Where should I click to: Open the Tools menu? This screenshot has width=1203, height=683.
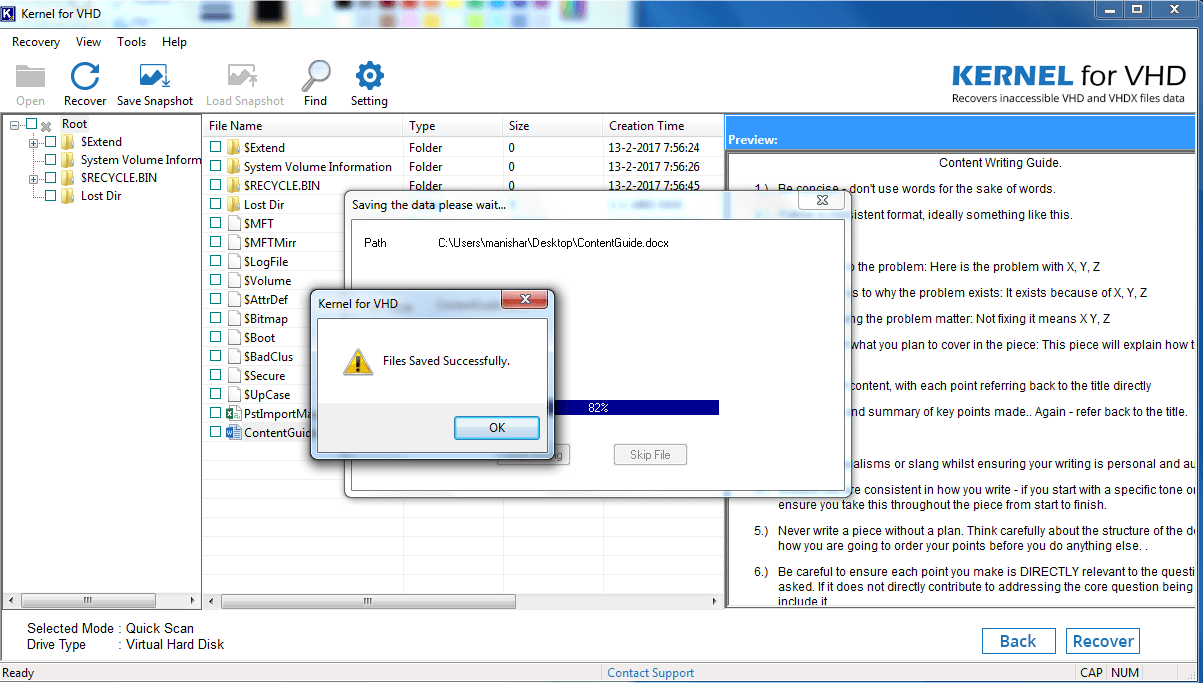[x=131, y=42]
